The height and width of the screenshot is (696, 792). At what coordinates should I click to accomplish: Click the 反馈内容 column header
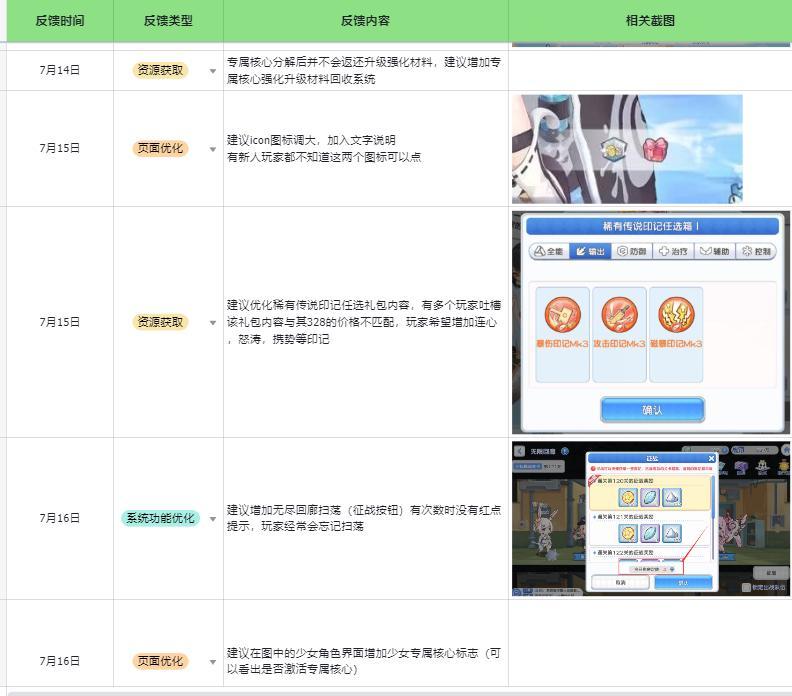tap(365, 20)
